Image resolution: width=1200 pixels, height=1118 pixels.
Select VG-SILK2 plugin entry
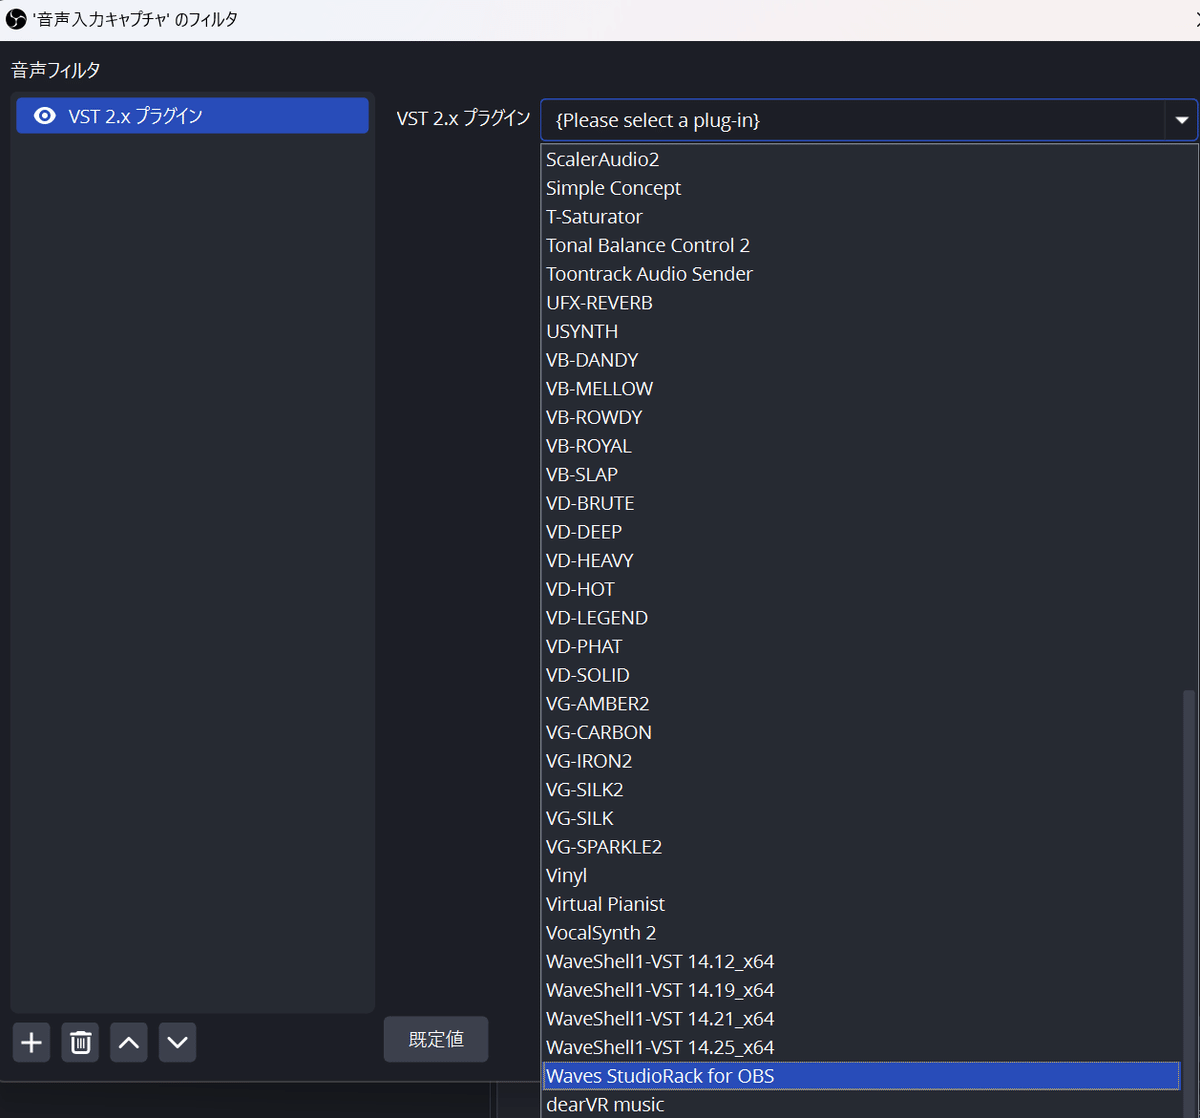tap(861, 790)
